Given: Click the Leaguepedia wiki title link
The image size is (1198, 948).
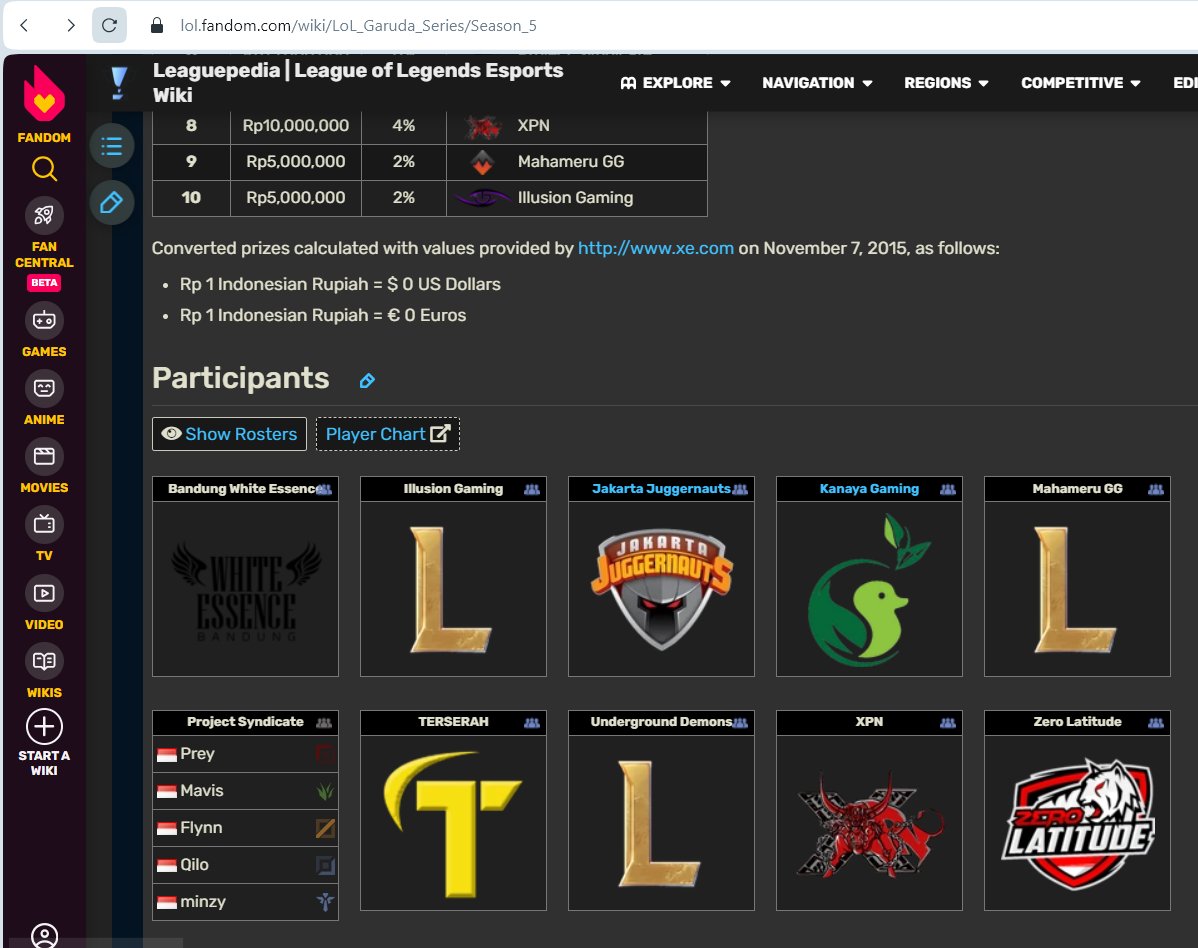Looking at the screenshot, I should tap(358, 83).
